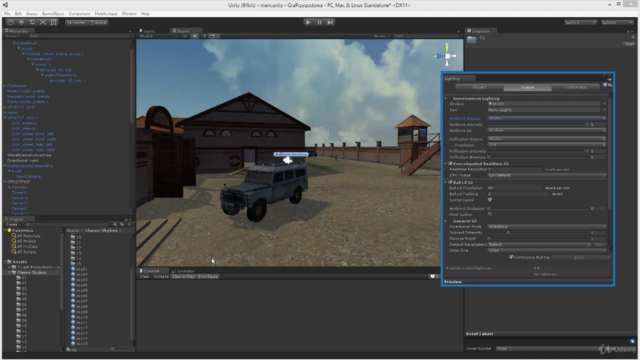Open the Component menu
This screenshot has width=640, height=360.
(79, 13)
